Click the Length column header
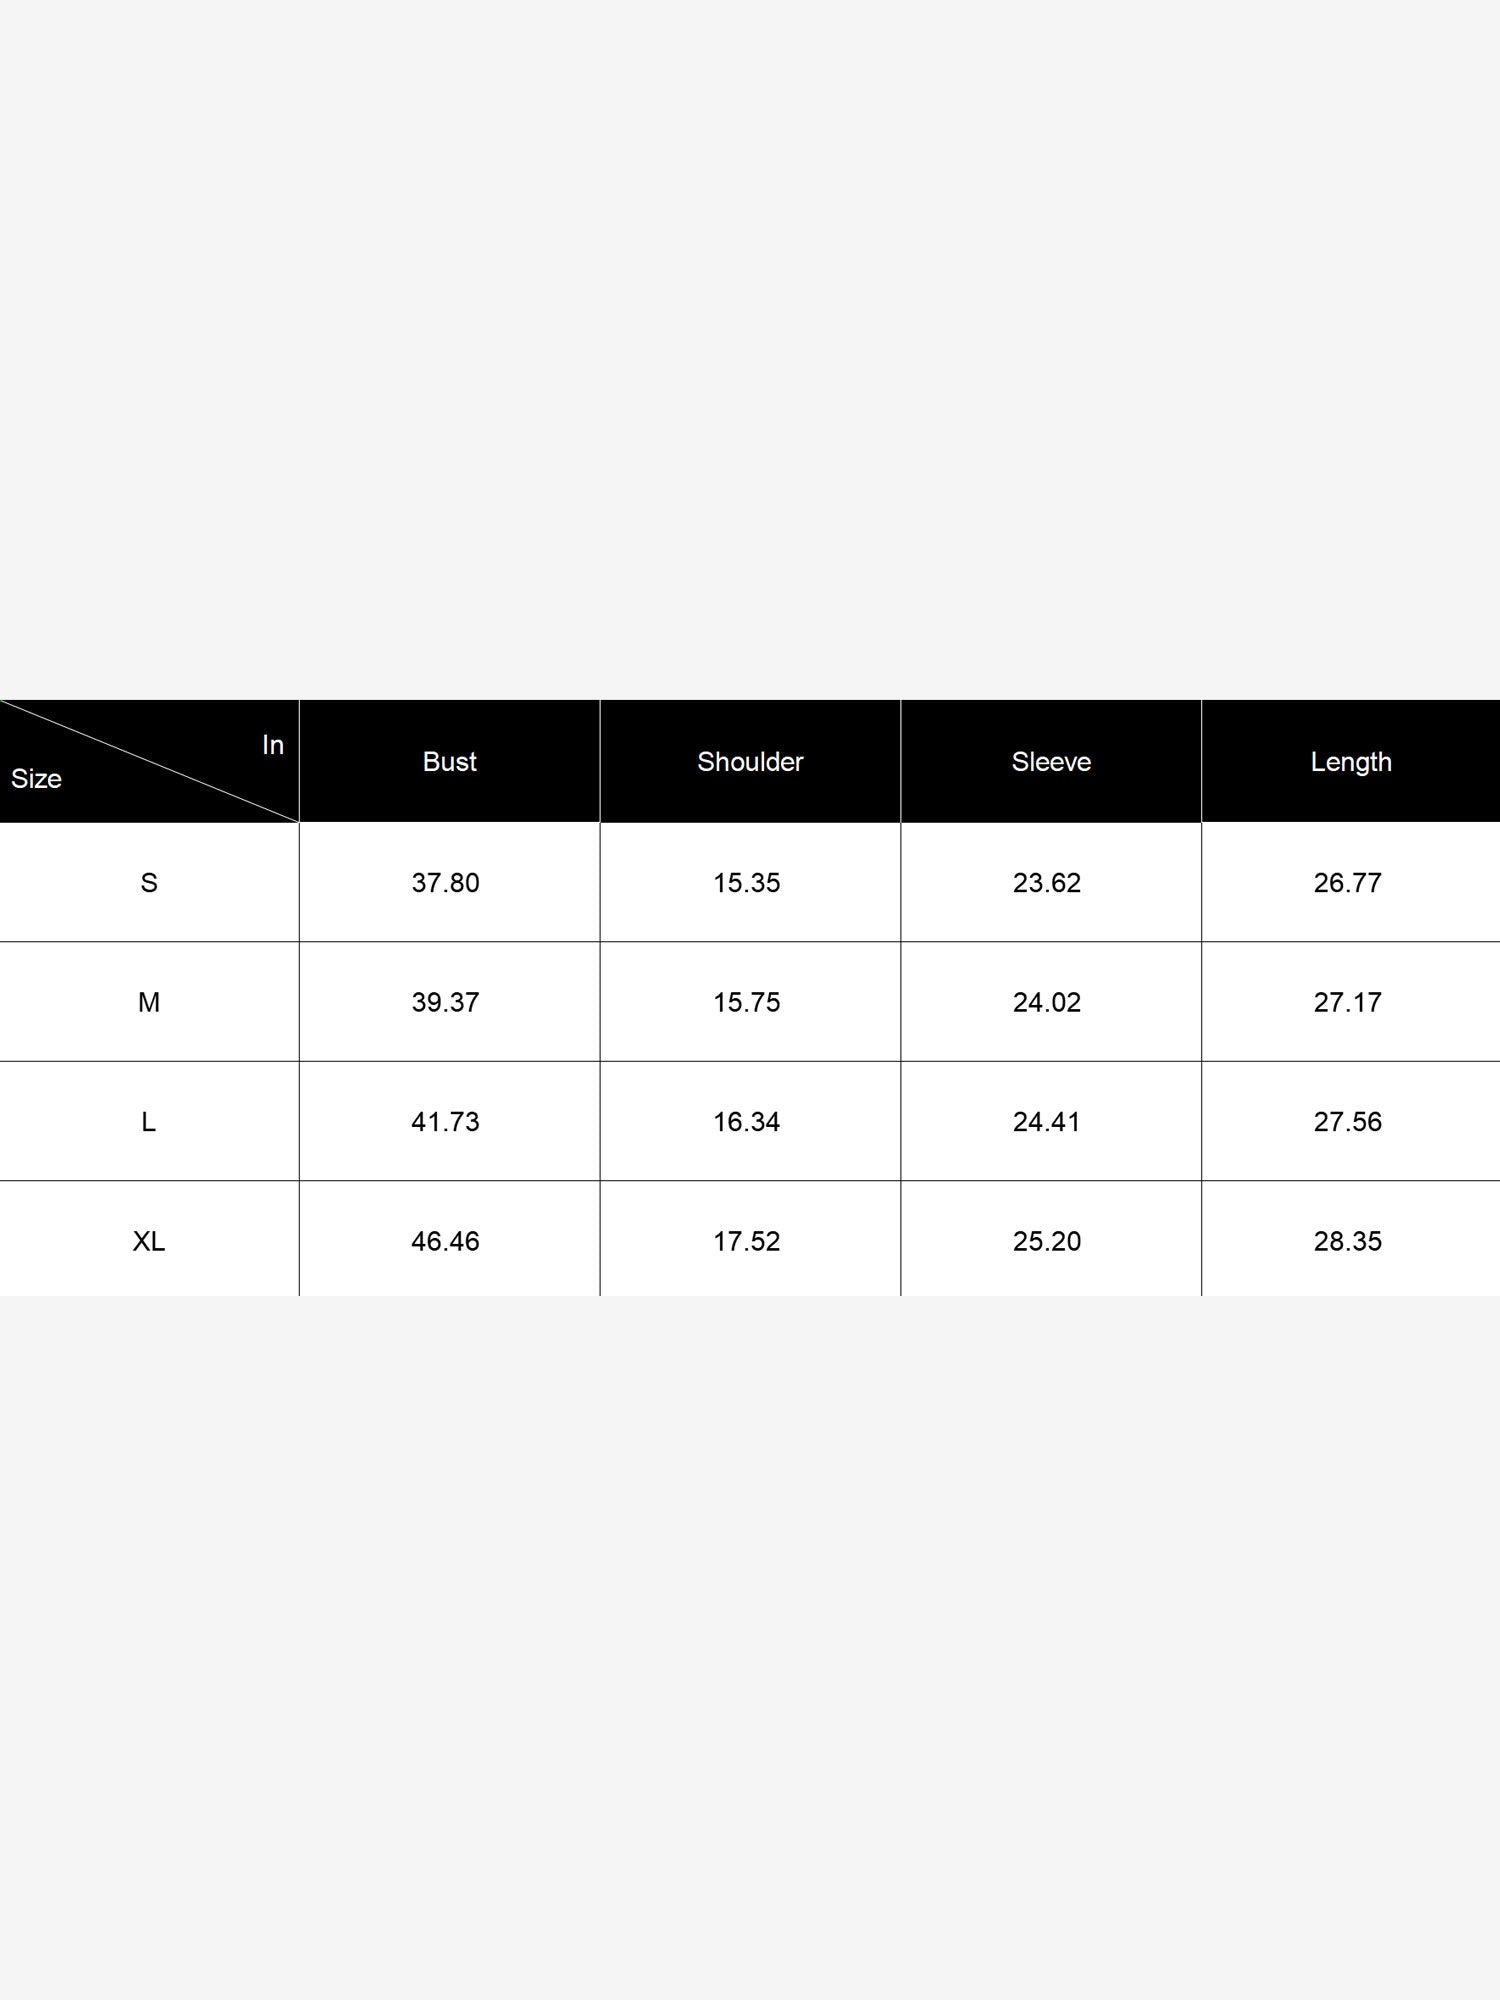 pyautogui.click(x=1351, y=762)
